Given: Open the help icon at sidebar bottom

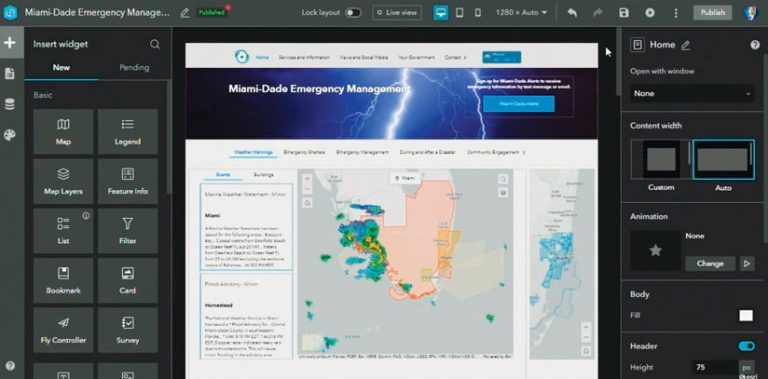Looking at the screenshot, I should (x=10, y=365).
